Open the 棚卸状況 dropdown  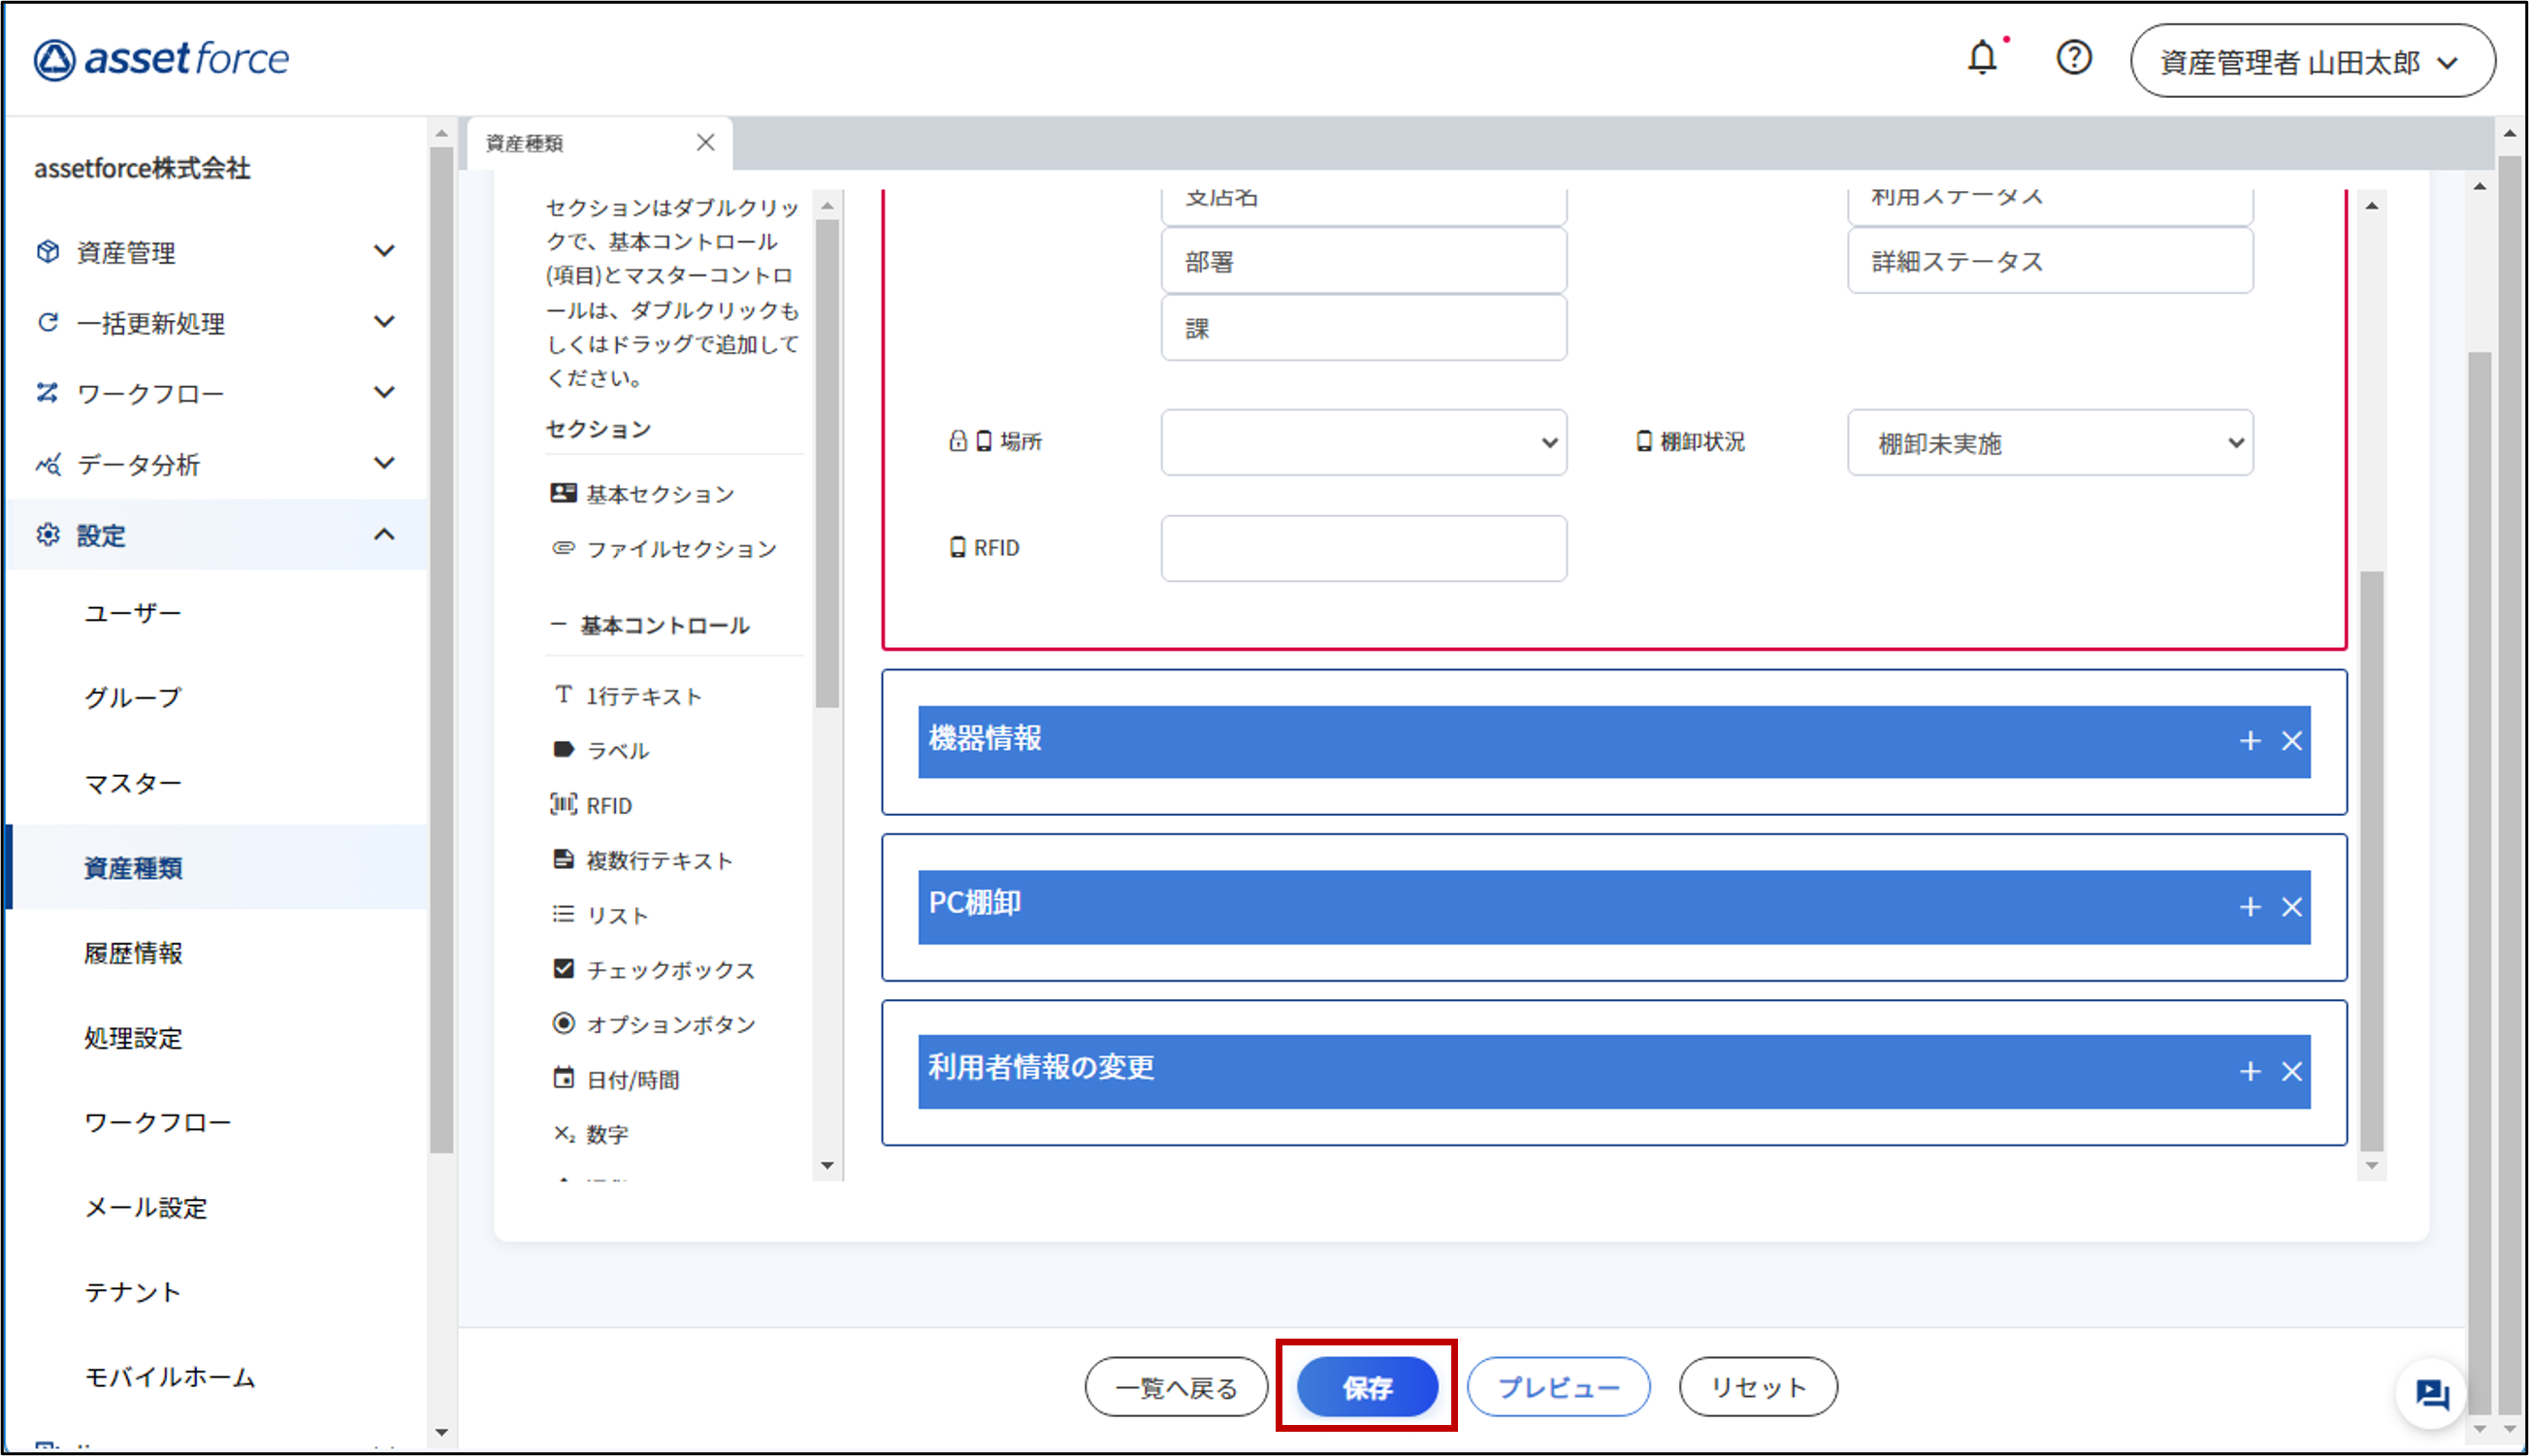[2050, 442]
